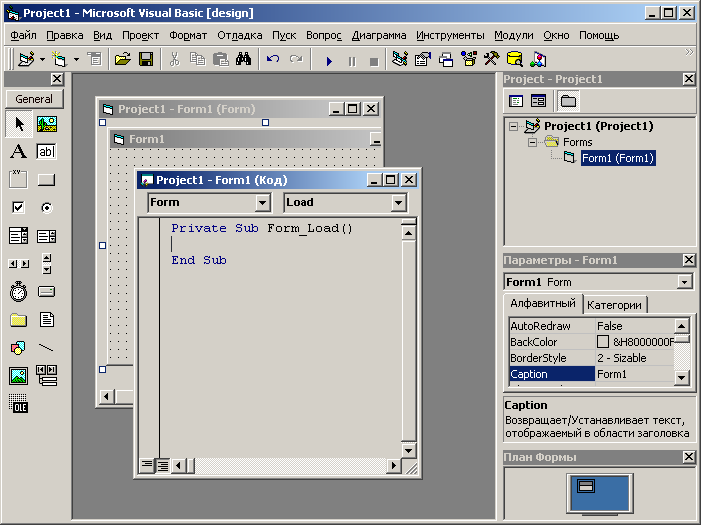Click the Undo toolbar icon
Screen dimensions: 701x525
click(x=273, y=60)
